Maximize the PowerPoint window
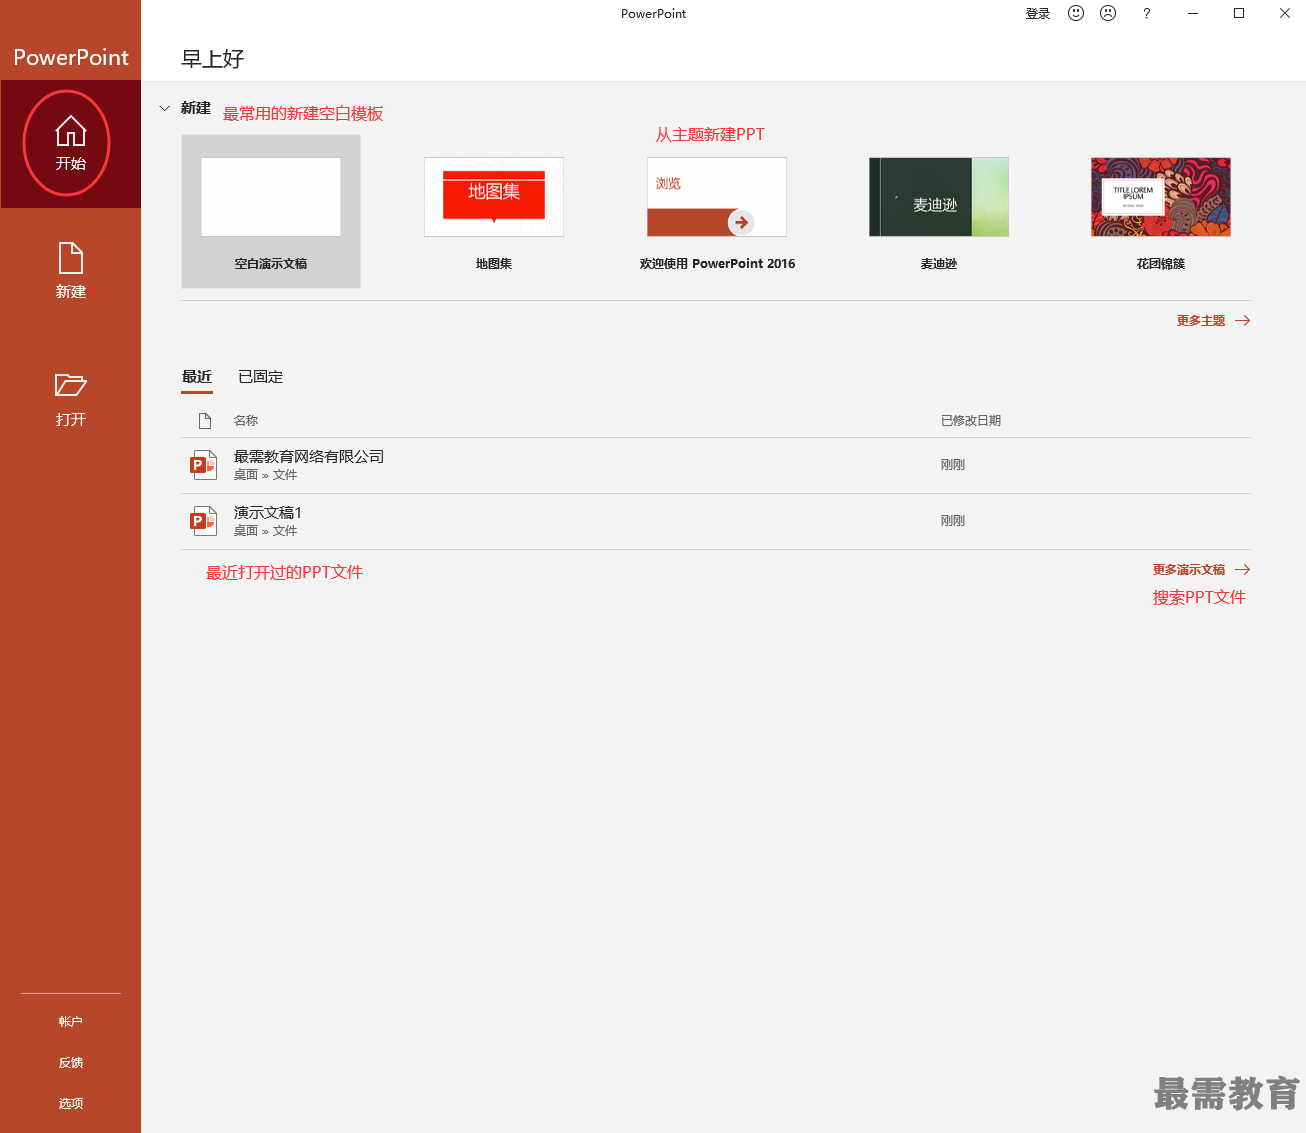The height and width of the screenshot is (1133, 1306). 1239,13
